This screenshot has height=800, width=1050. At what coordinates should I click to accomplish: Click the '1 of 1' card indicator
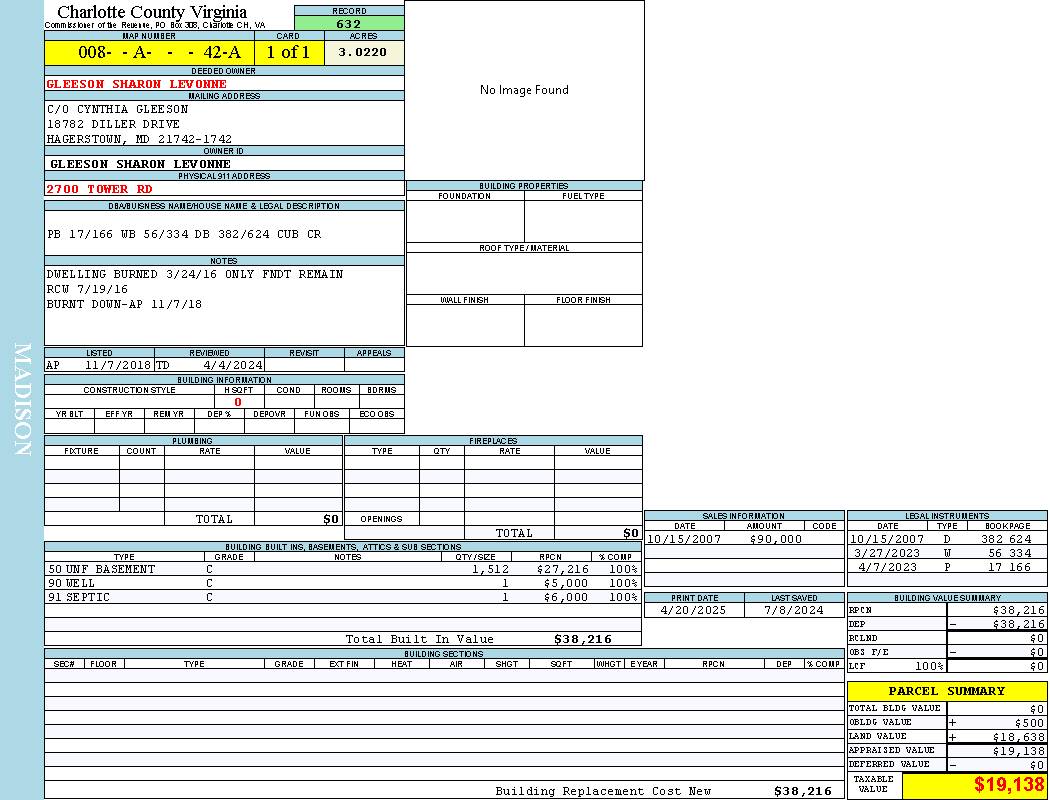[x=288, y=53]
